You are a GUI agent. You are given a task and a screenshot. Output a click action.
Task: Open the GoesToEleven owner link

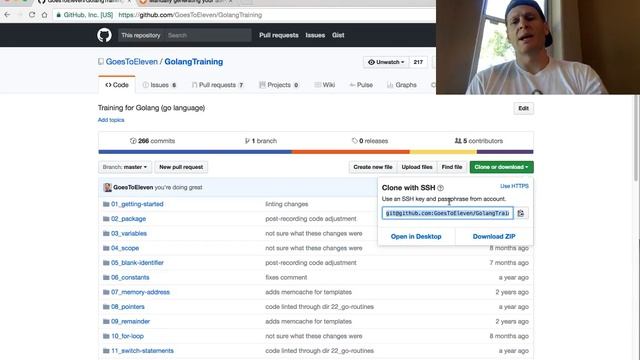132,62
